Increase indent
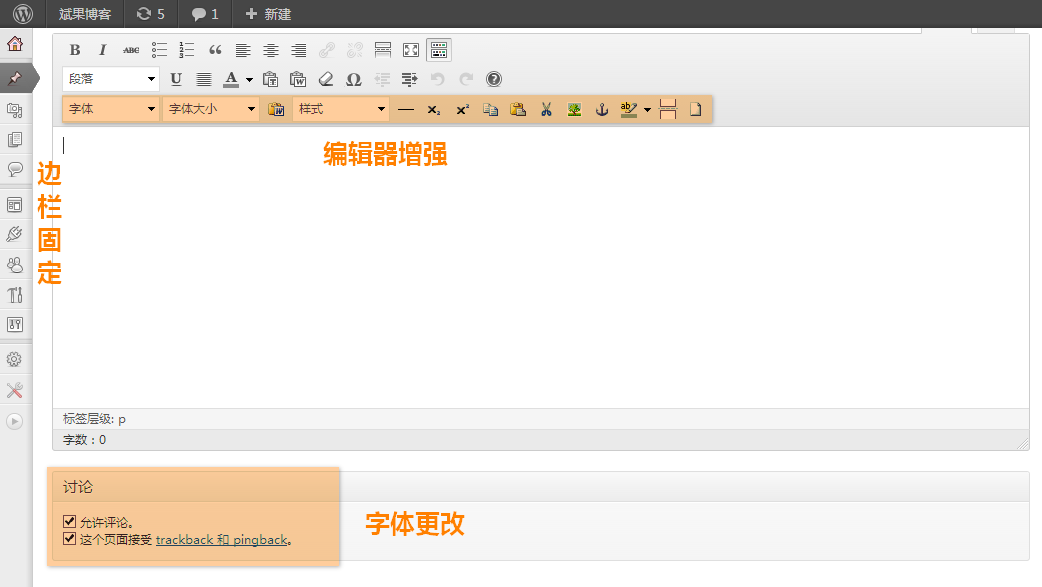This screenshot has width=1042, height=587. click(x=409, y=79)
